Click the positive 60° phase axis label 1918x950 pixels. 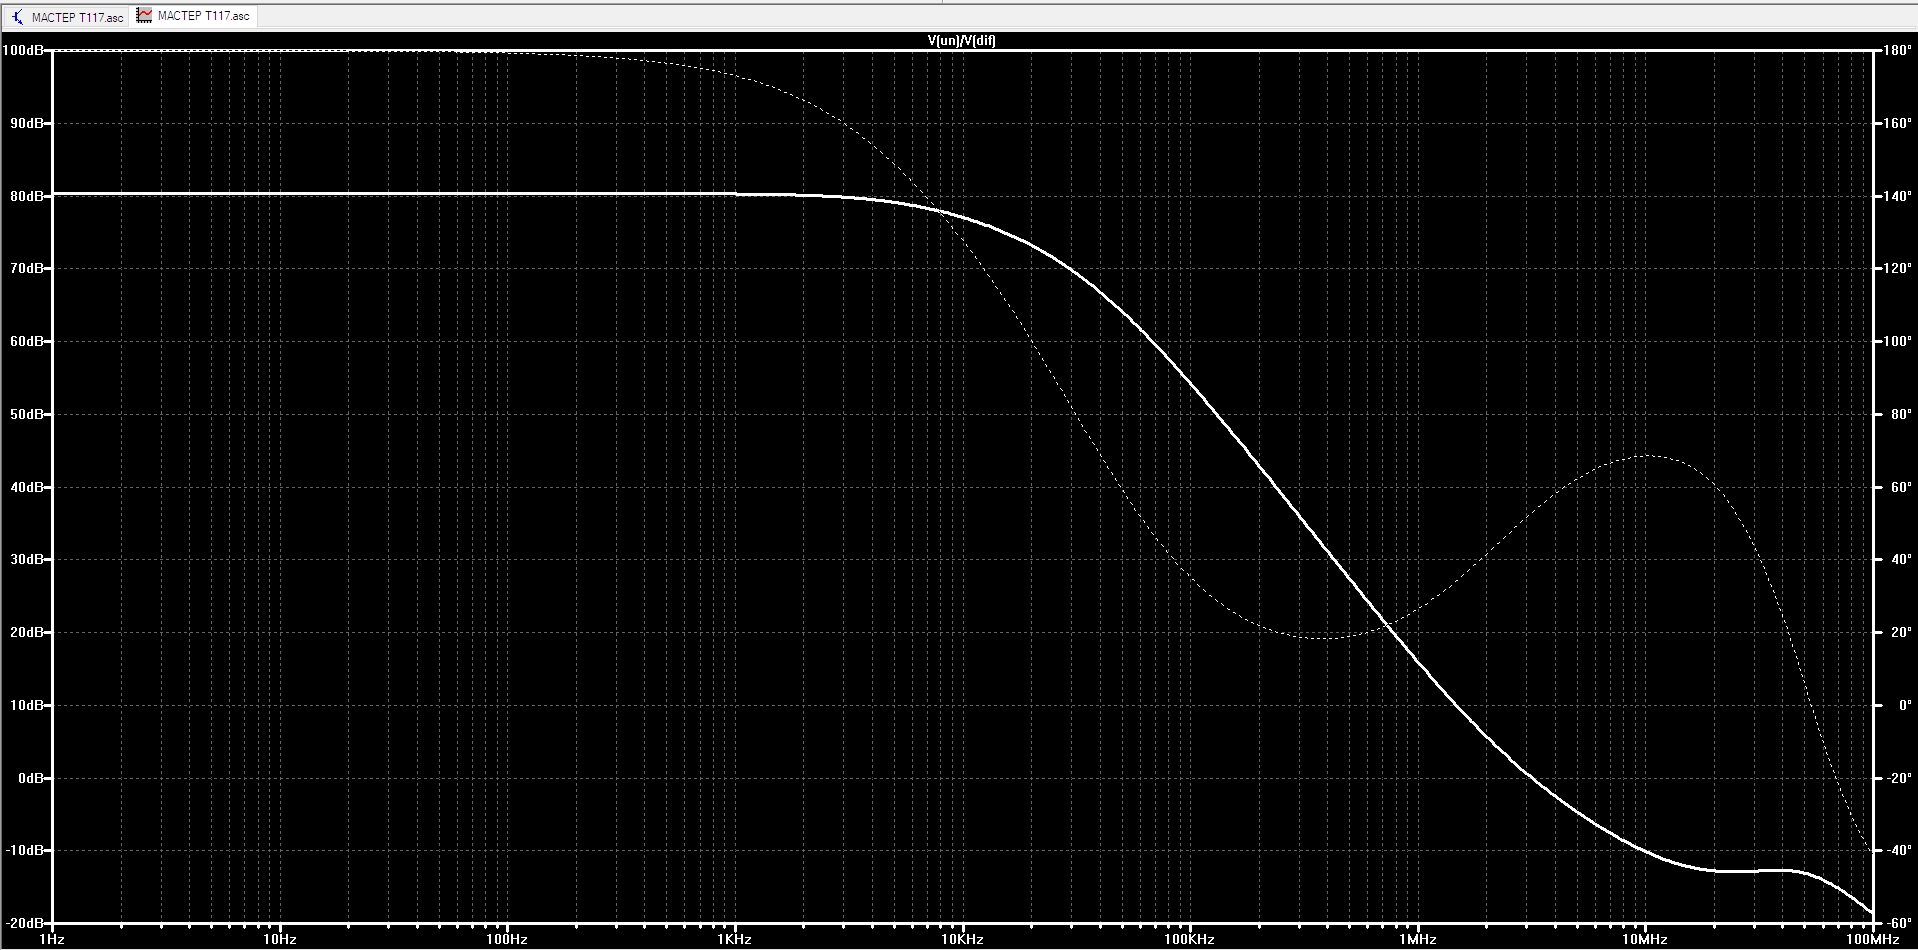click(1901, 487)
